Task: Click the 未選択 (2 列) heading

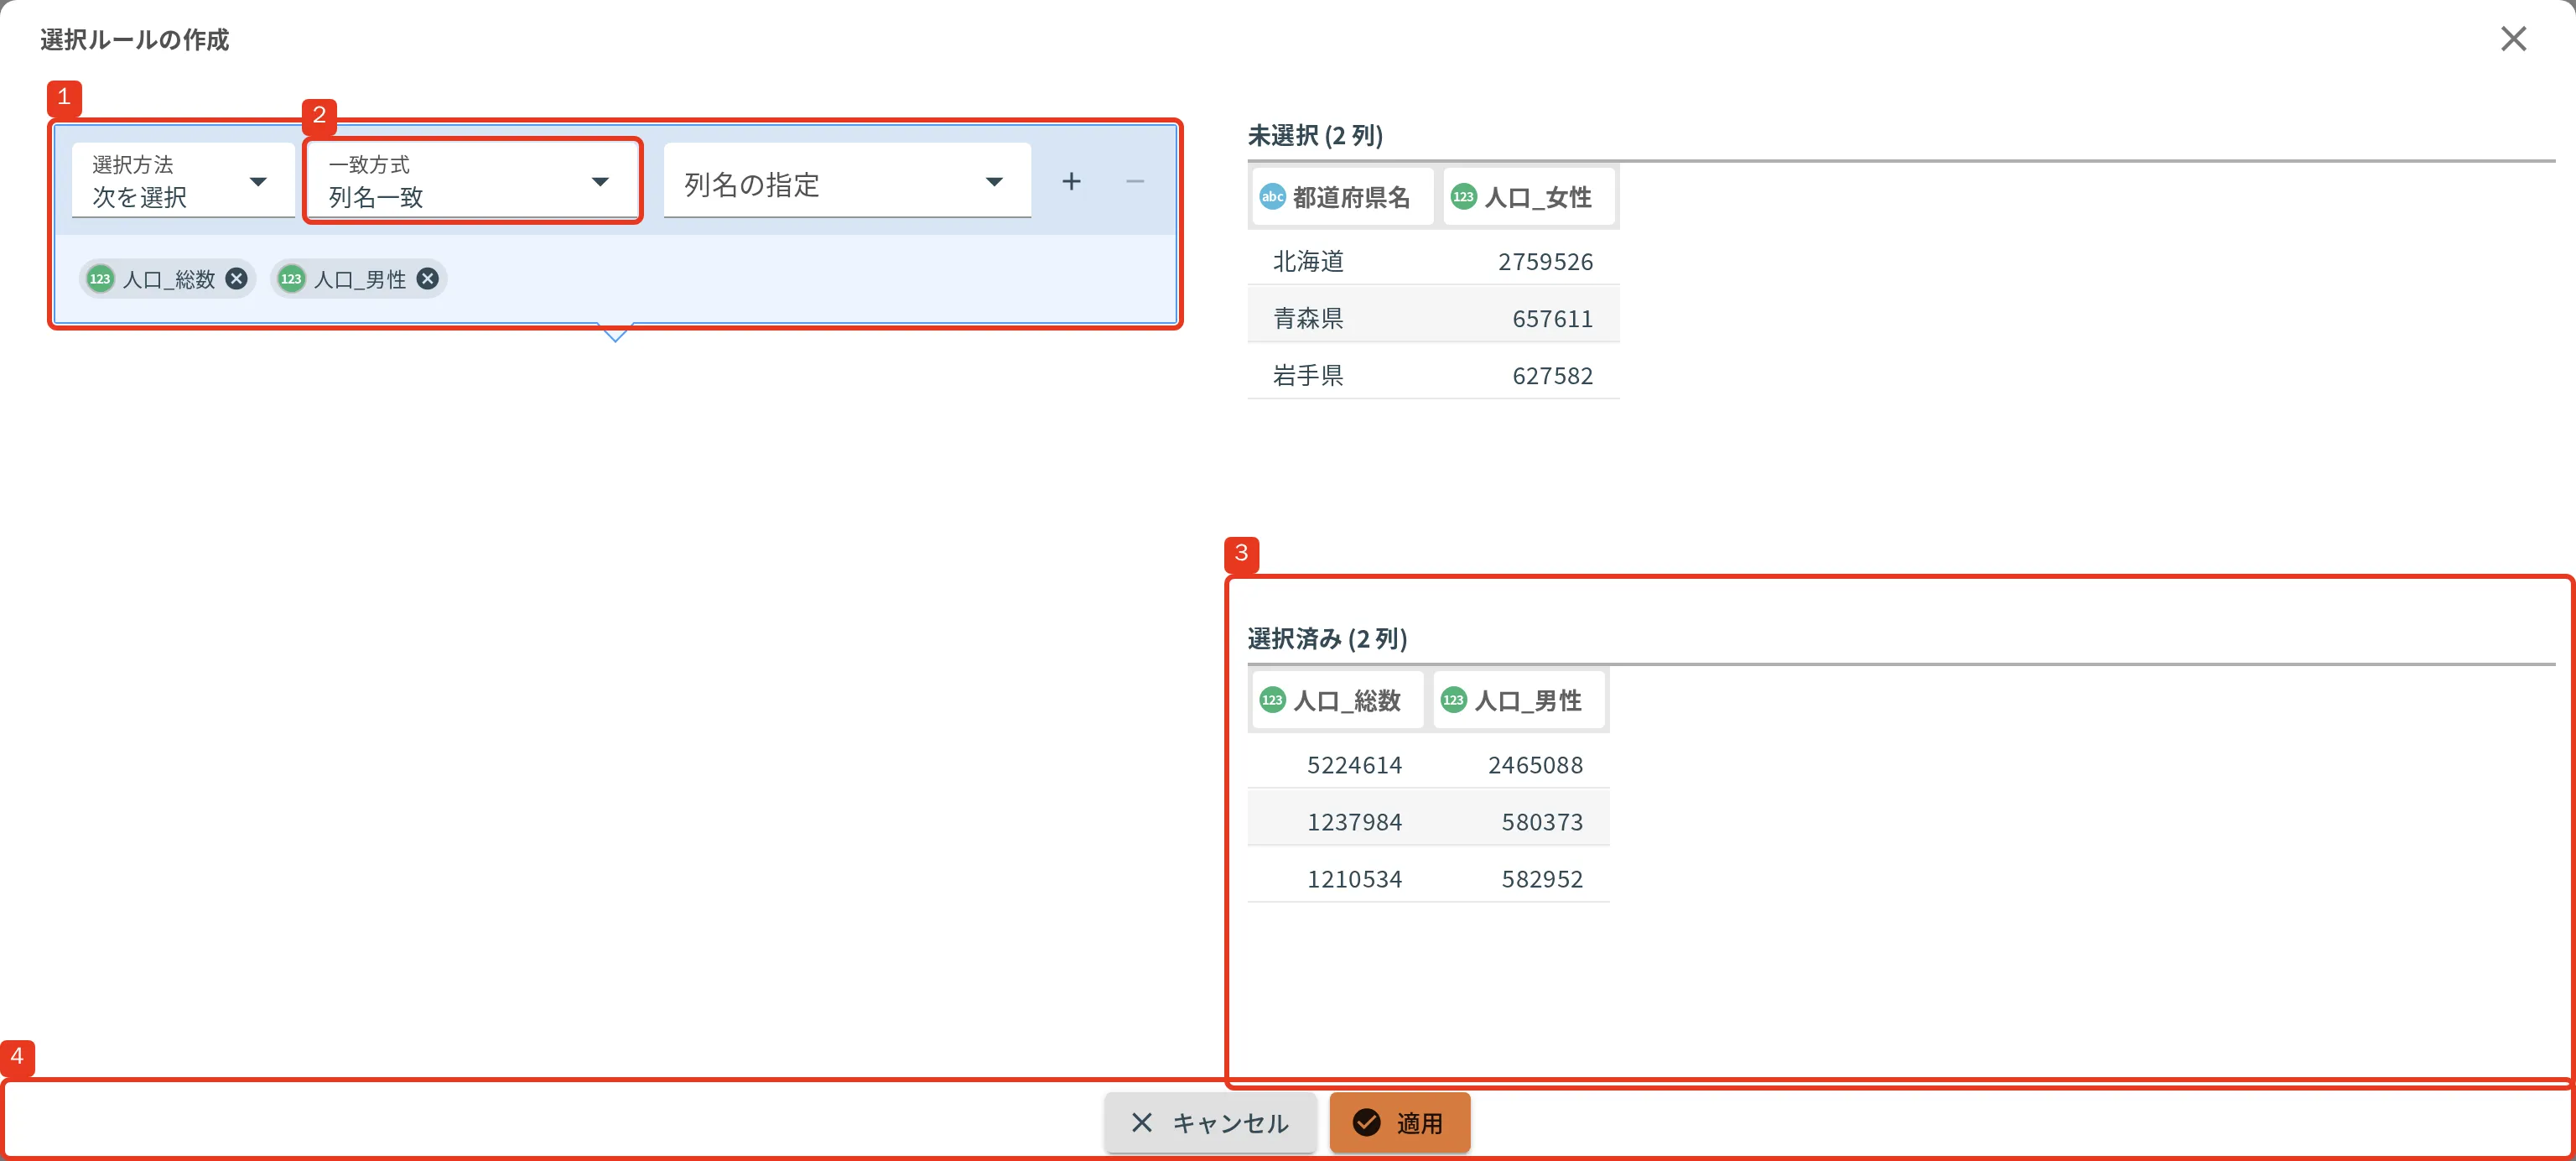Action: (x=1315, y=135)
